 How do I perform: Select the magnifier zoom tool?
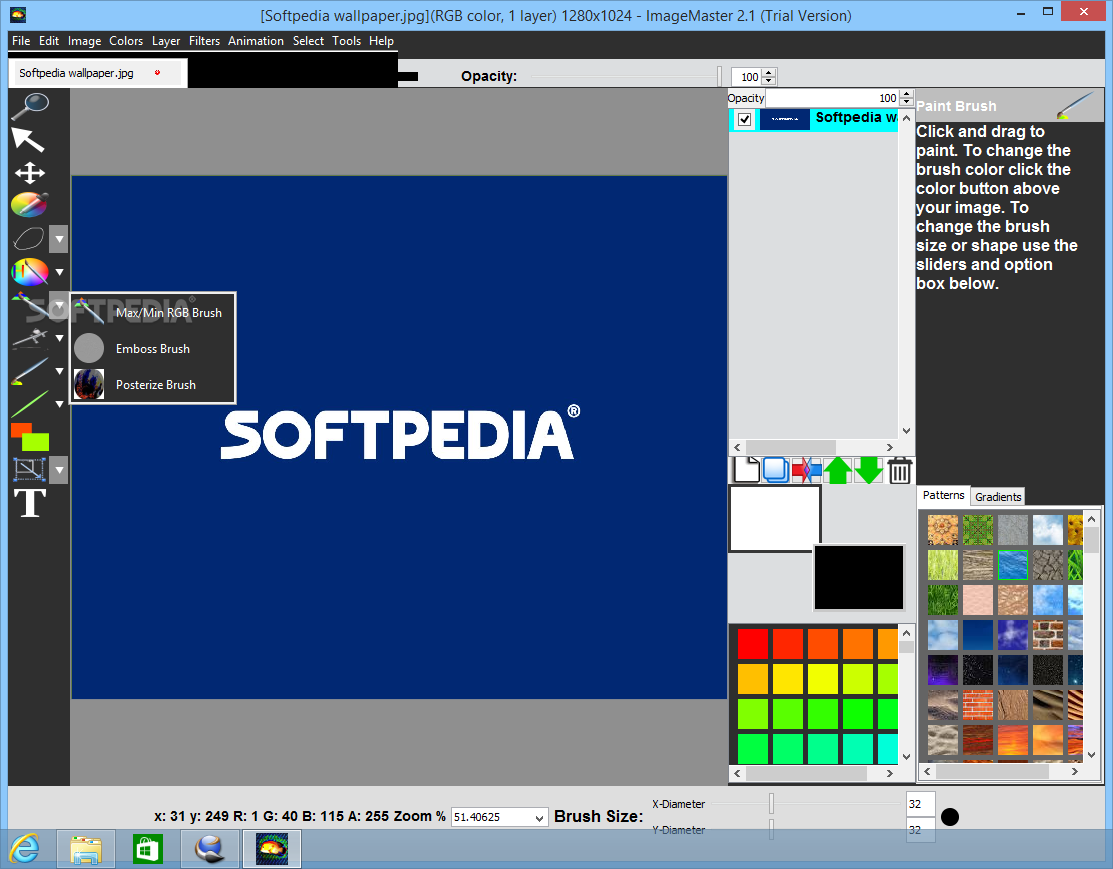[30, 106]
